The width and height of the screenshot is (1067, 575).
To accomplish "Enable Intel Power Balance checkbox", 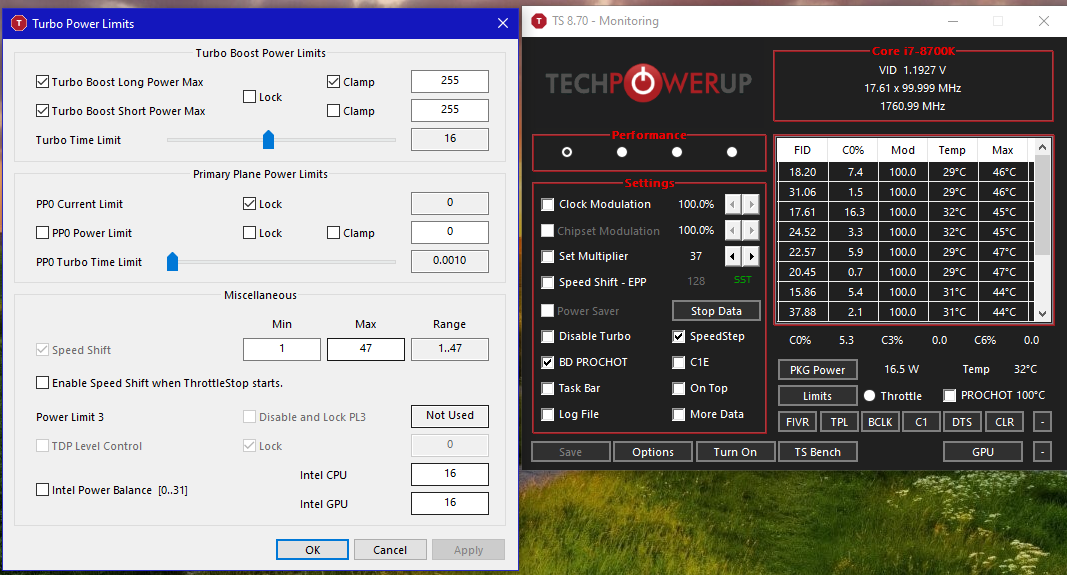I will click(x=42, y=489).
